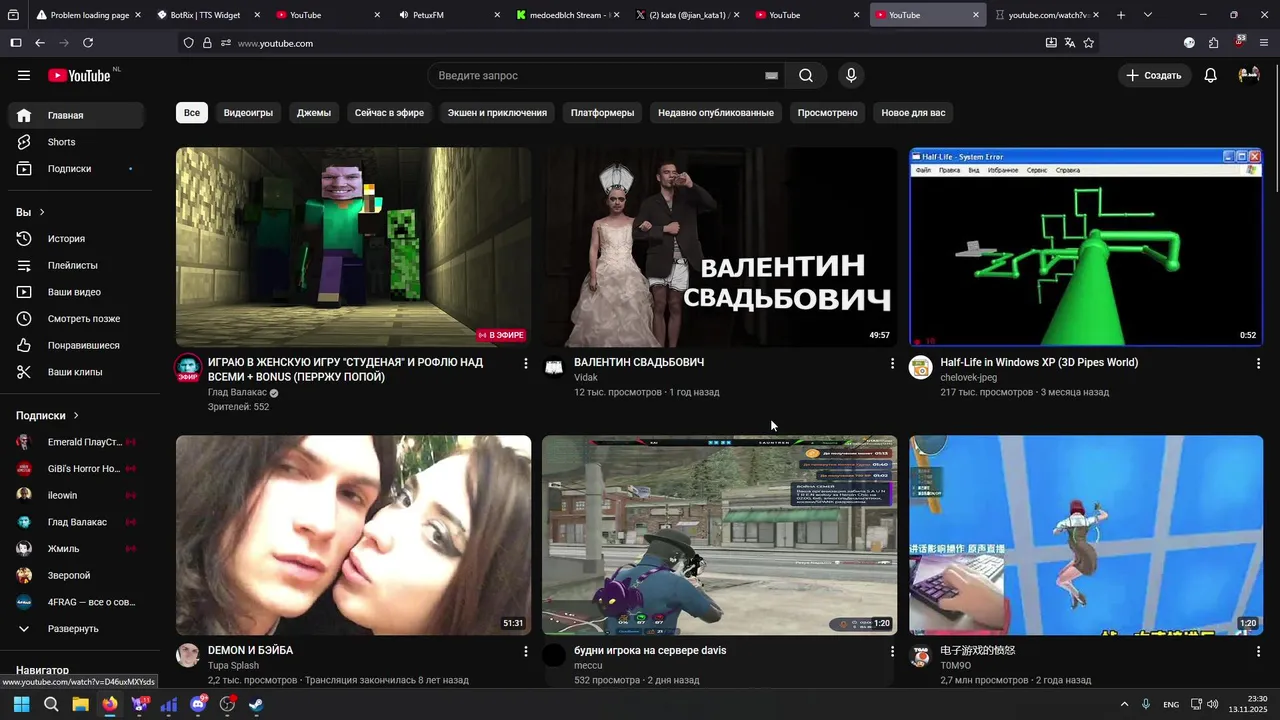Click the youtube.com address bar

click(x=640, y=43)
